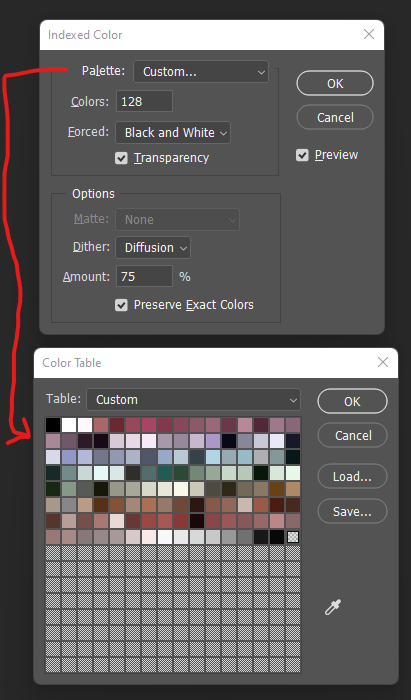Select the black swatch in first row
The width and height of the screenshot is (411, 700).
[53, 425]
